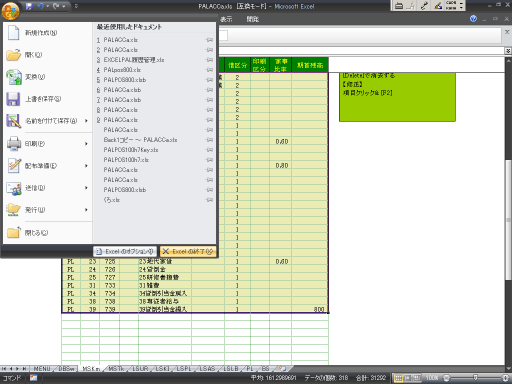The image size is (512, 384).
Task: Redo with the Quick Access arrow icon
Action: coord(56,6)
